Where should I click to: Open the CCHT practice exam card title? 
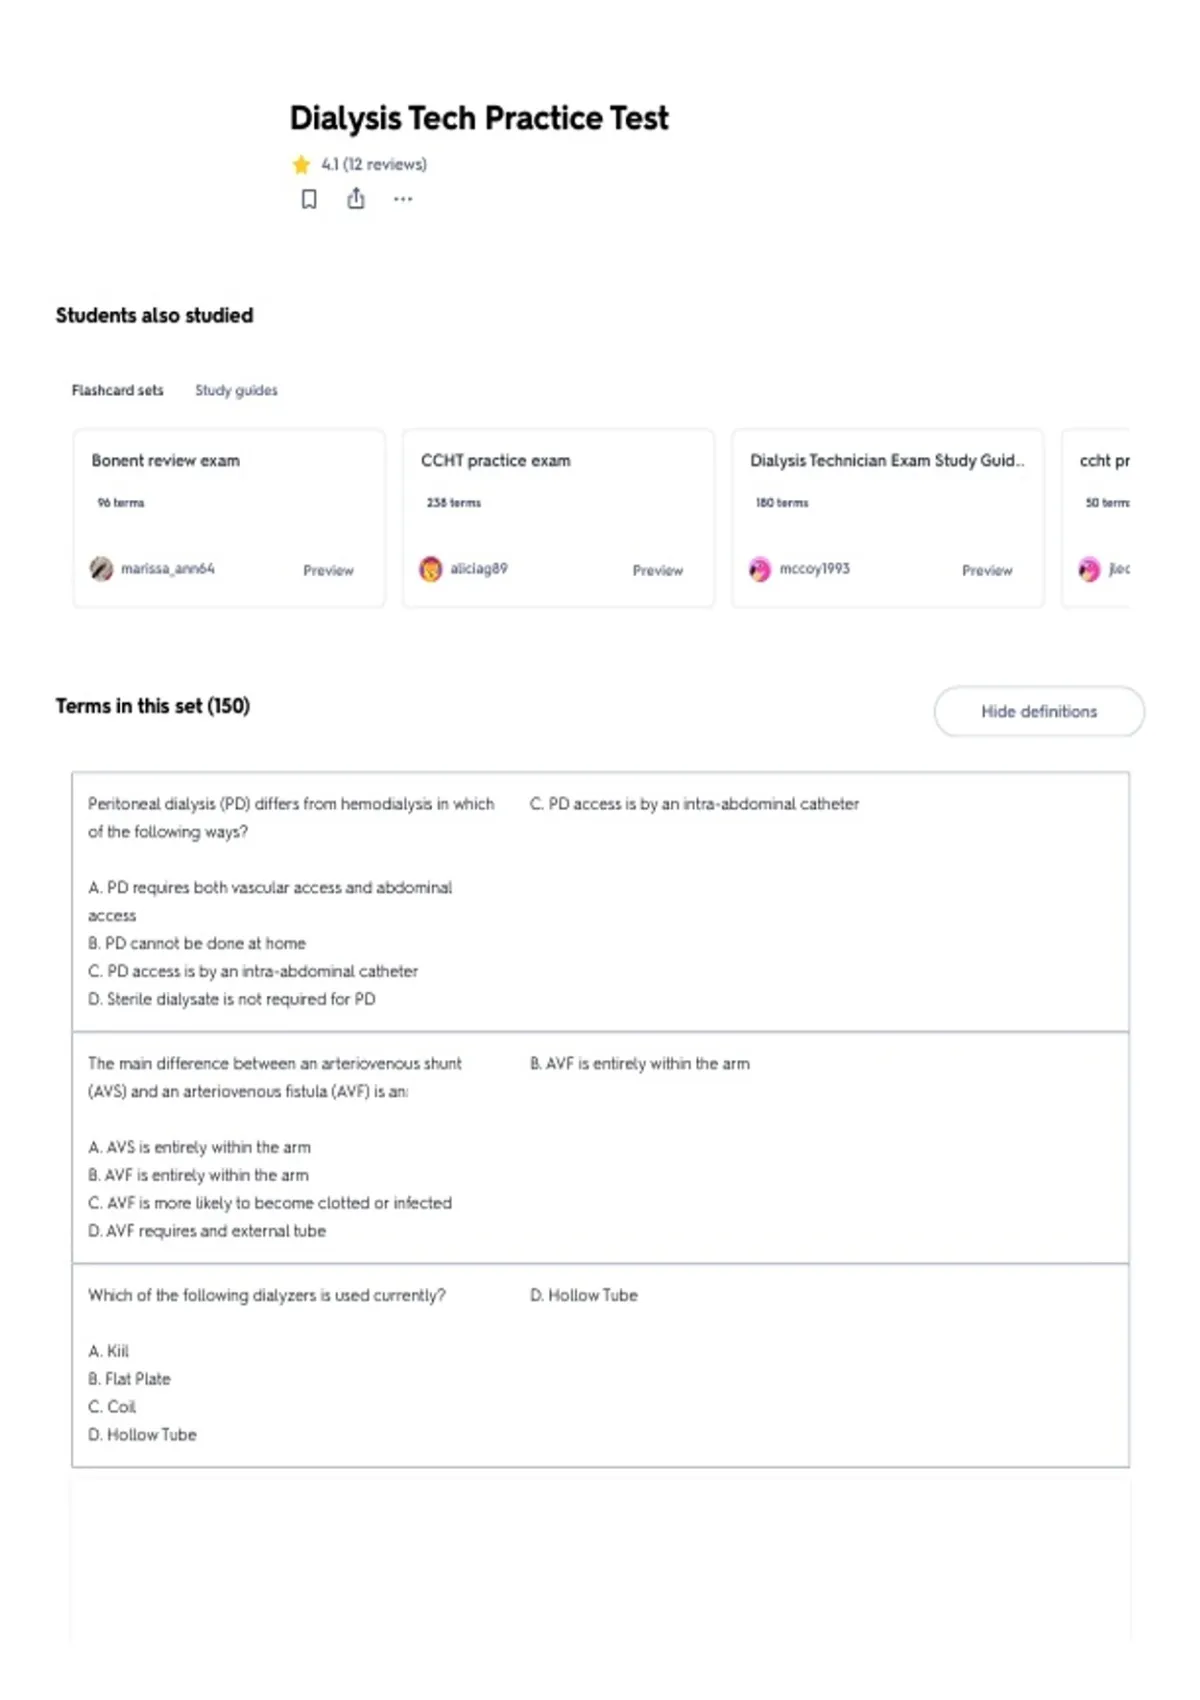click(496, 460)
